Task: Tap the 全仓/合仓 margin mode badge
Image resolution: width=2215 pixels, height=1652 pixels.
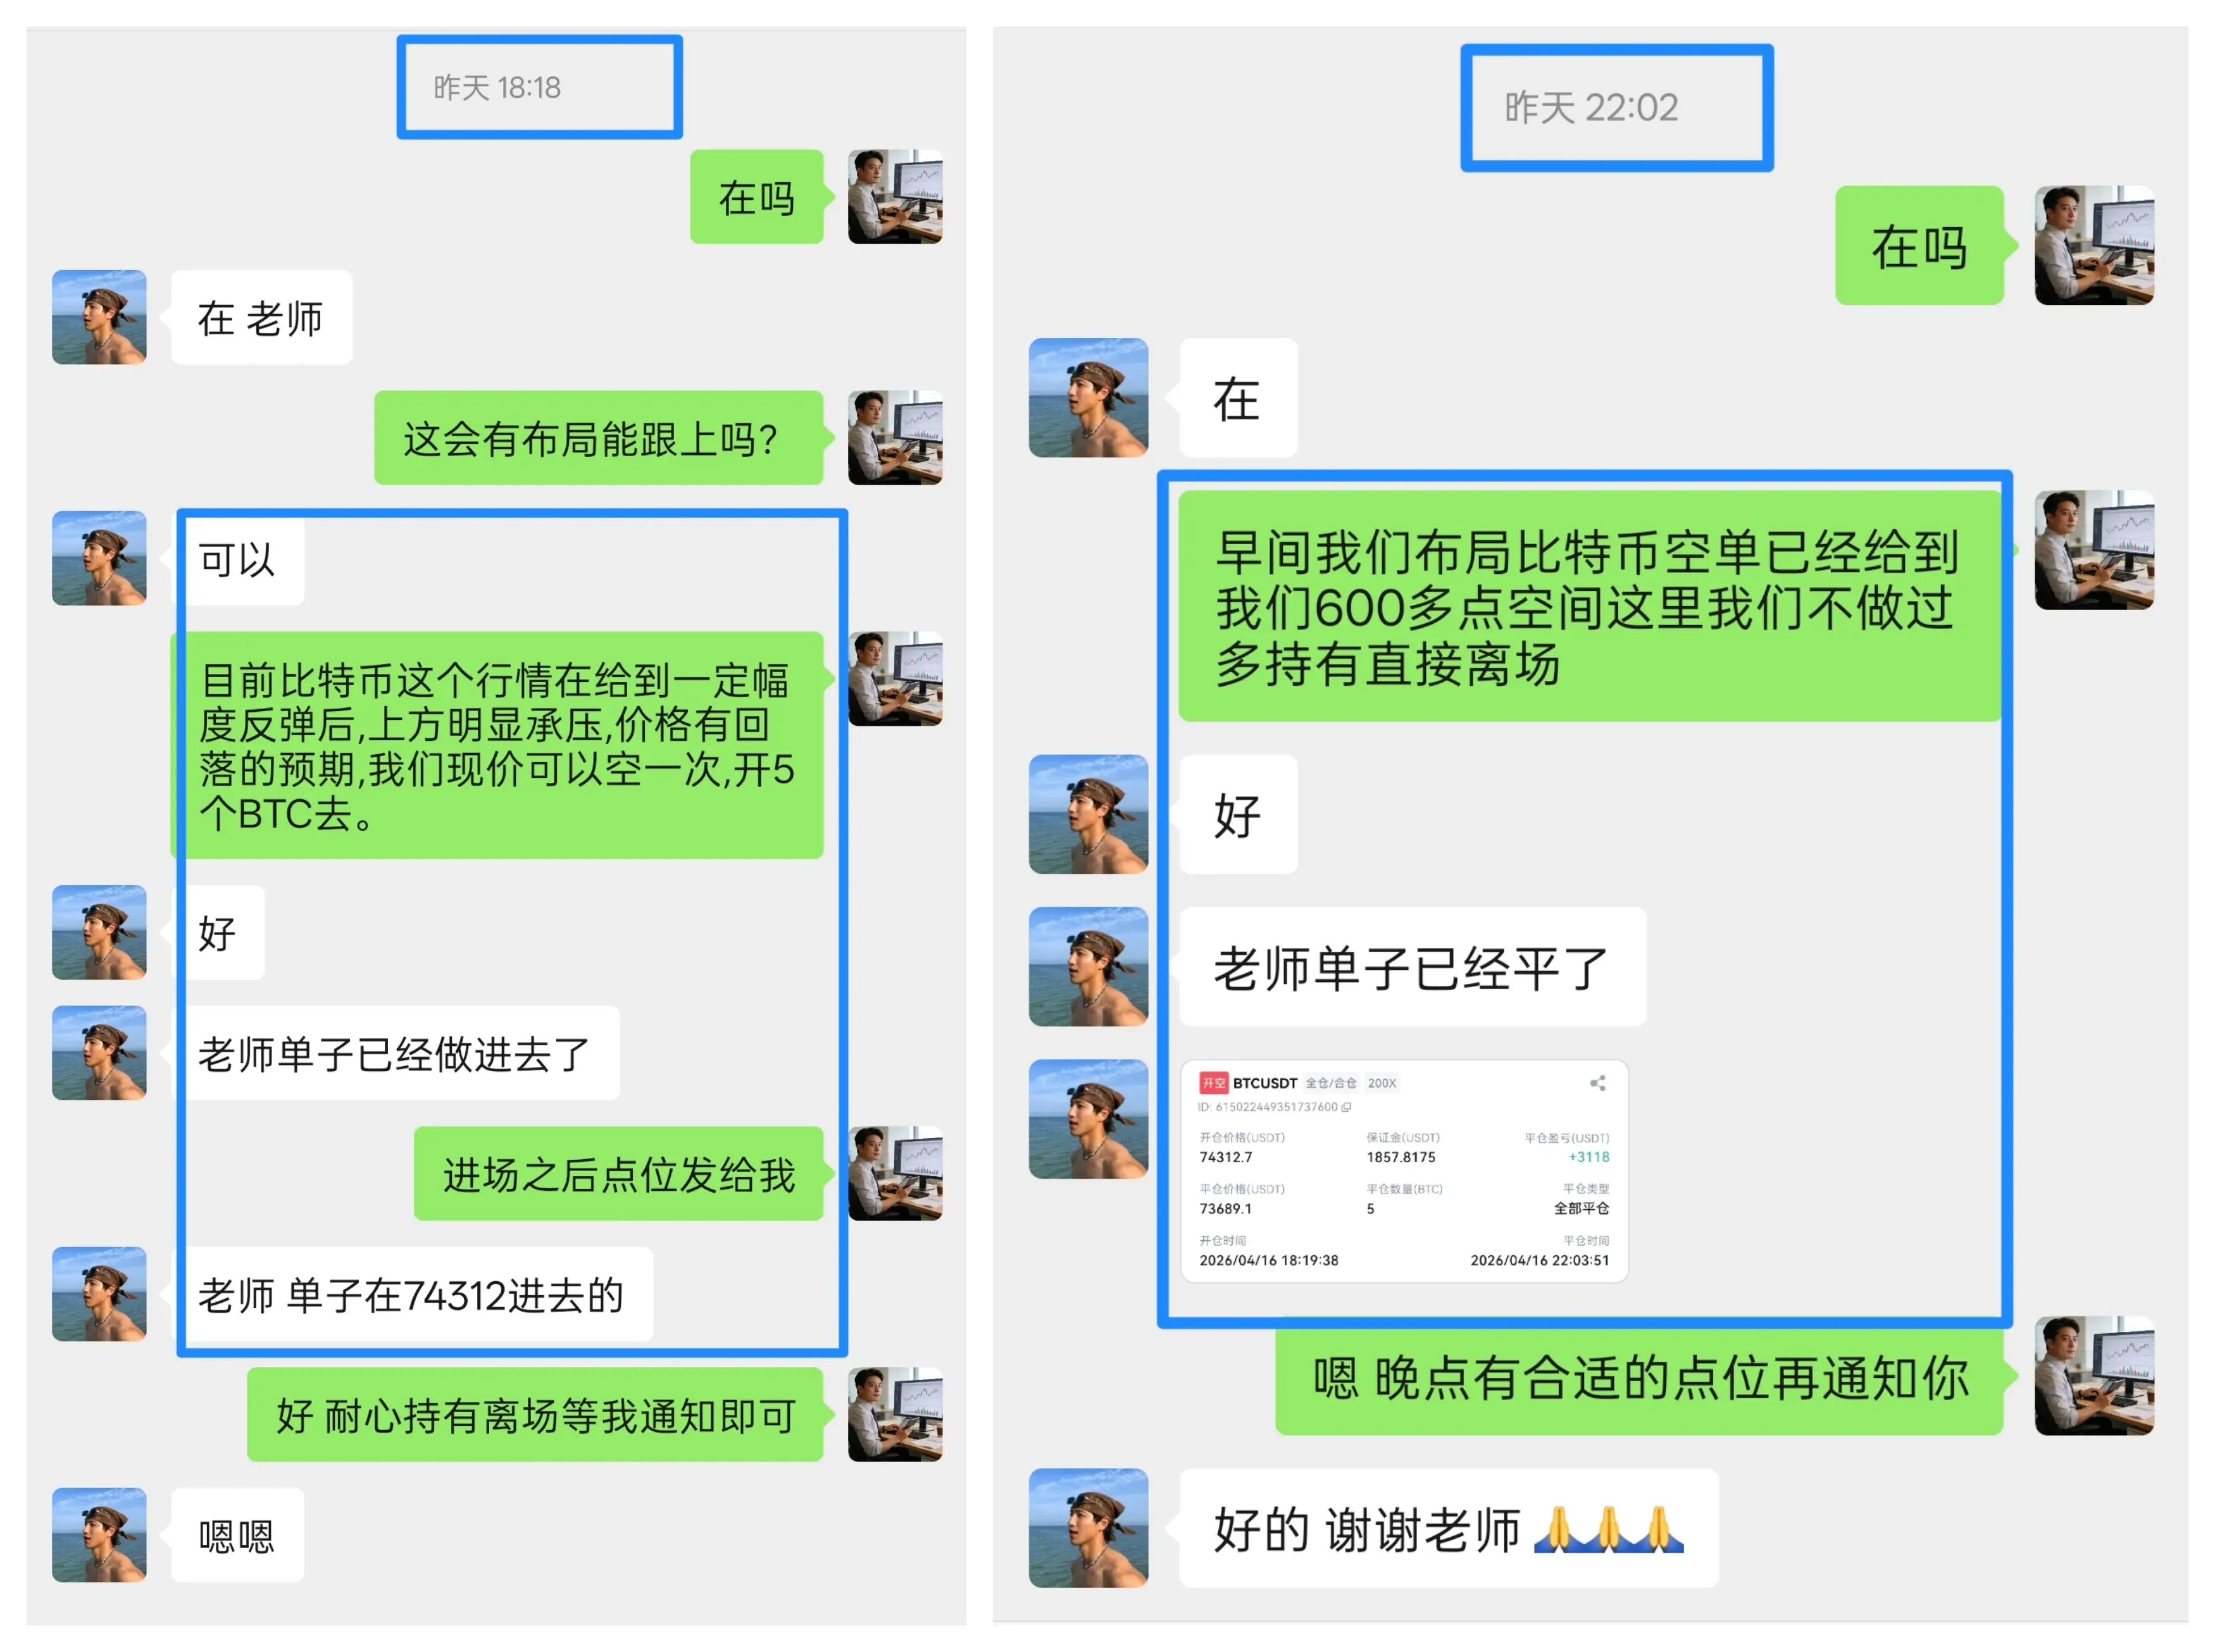Action: click(1330, 1083)
